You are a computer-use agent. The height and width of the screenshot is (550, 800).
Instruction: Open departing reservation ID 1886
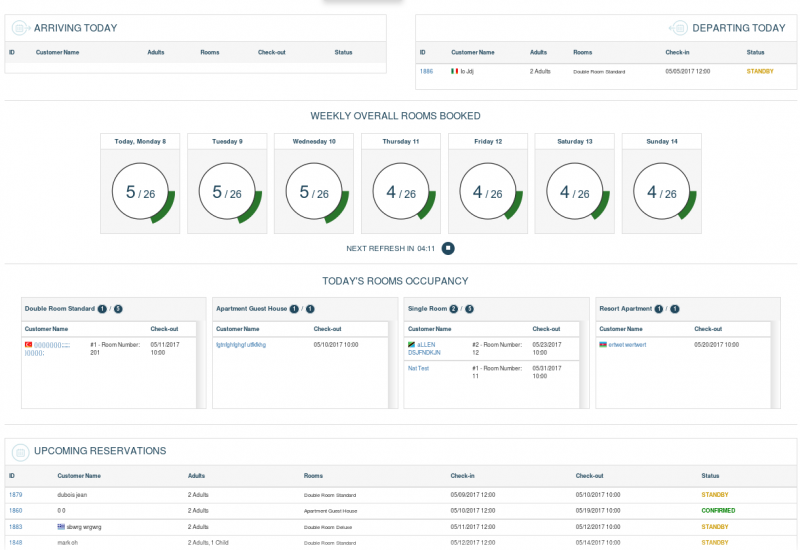click(x=426, y=72)
